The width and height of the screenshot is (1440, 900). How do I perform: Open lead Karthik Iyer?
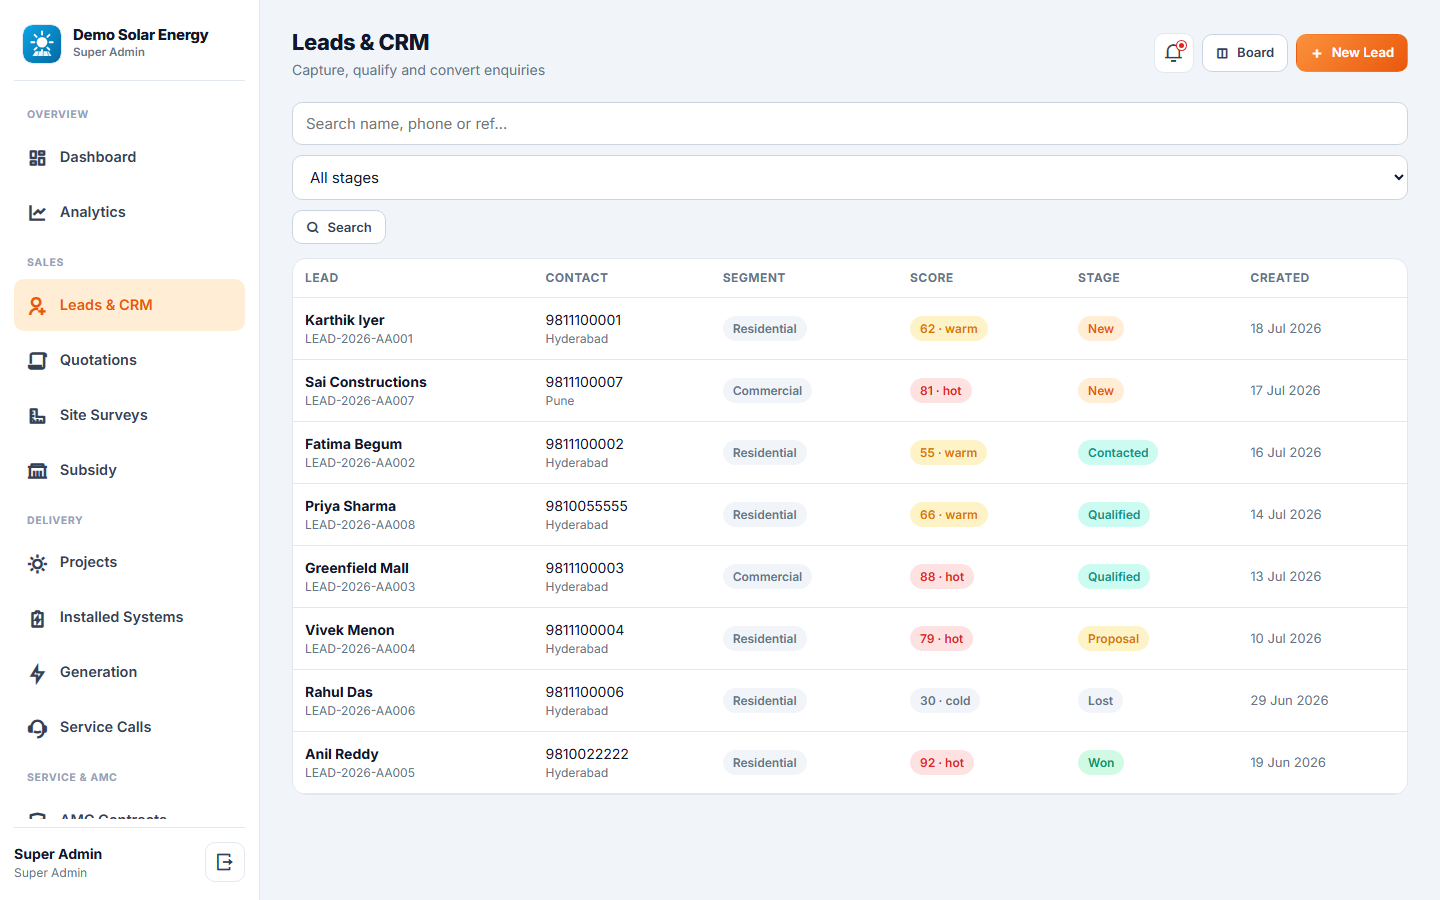click(x=345, y=320)
